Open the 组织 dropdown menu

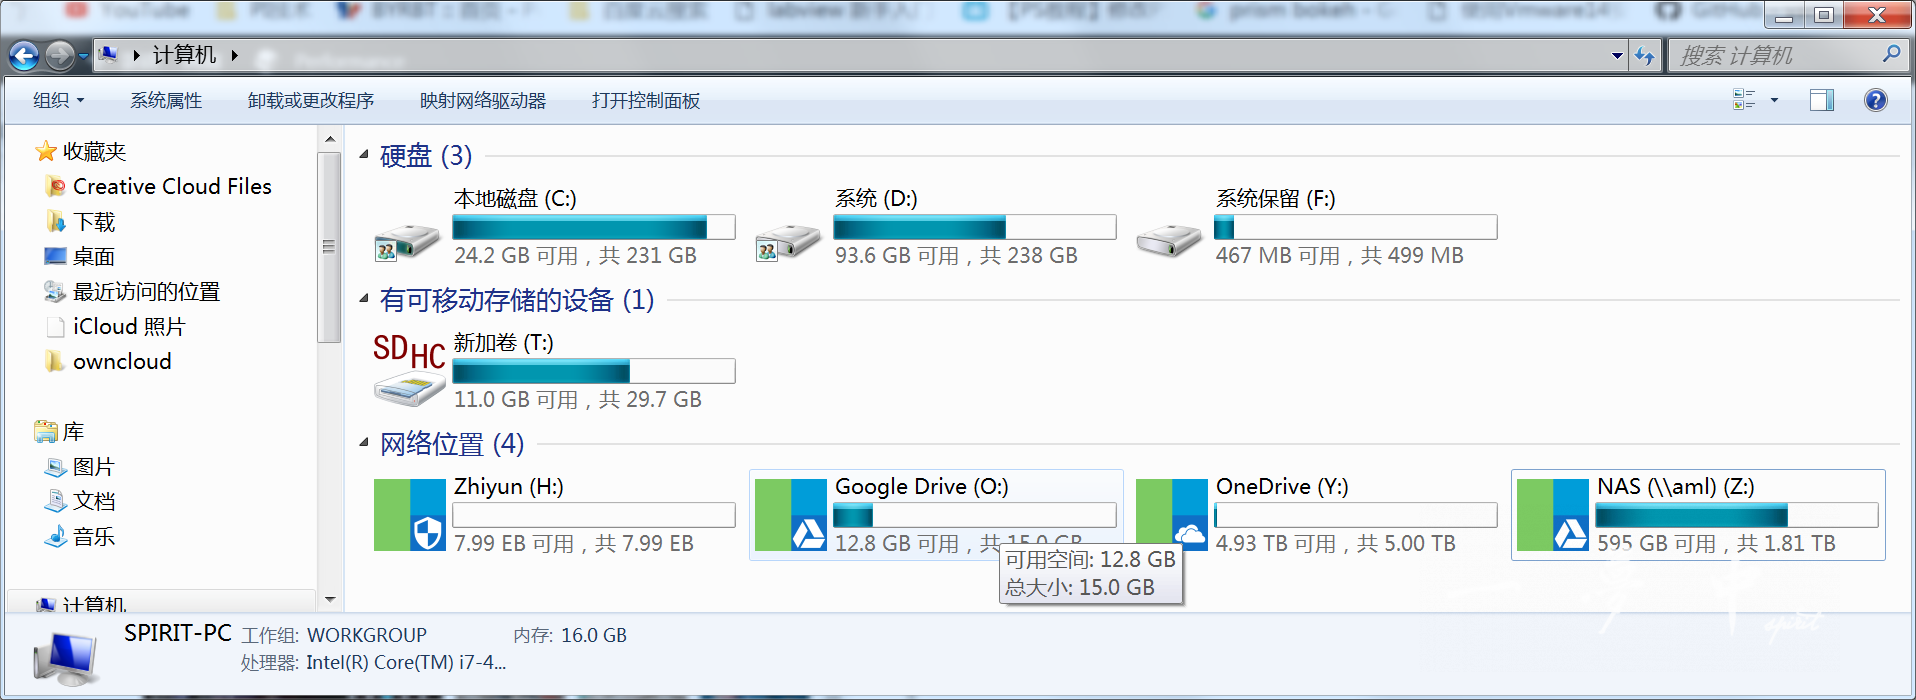[58, 100]
